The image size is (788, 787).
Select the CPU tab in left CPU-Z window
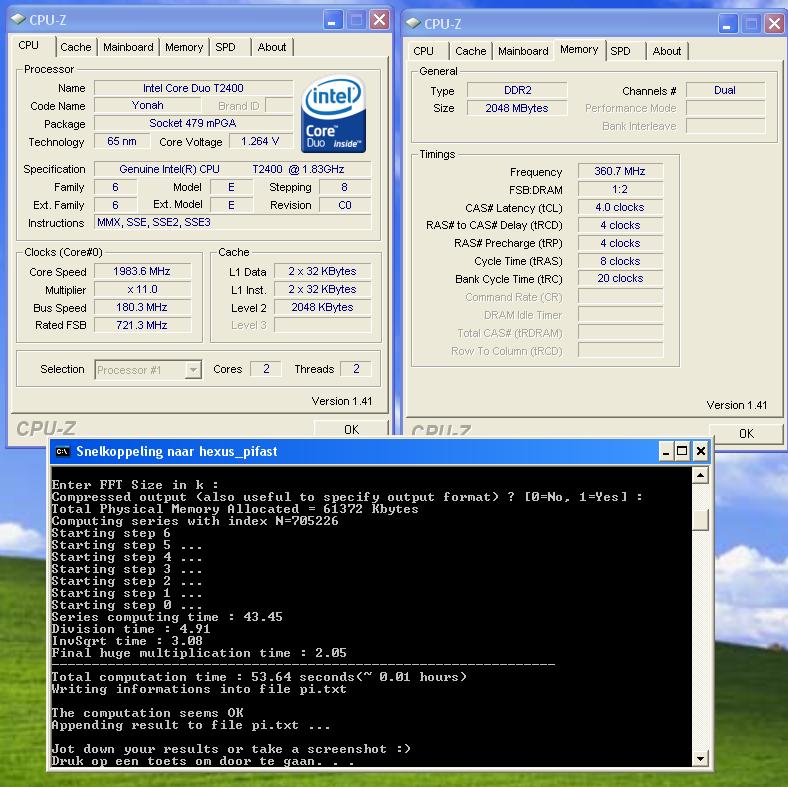(29, 45)
